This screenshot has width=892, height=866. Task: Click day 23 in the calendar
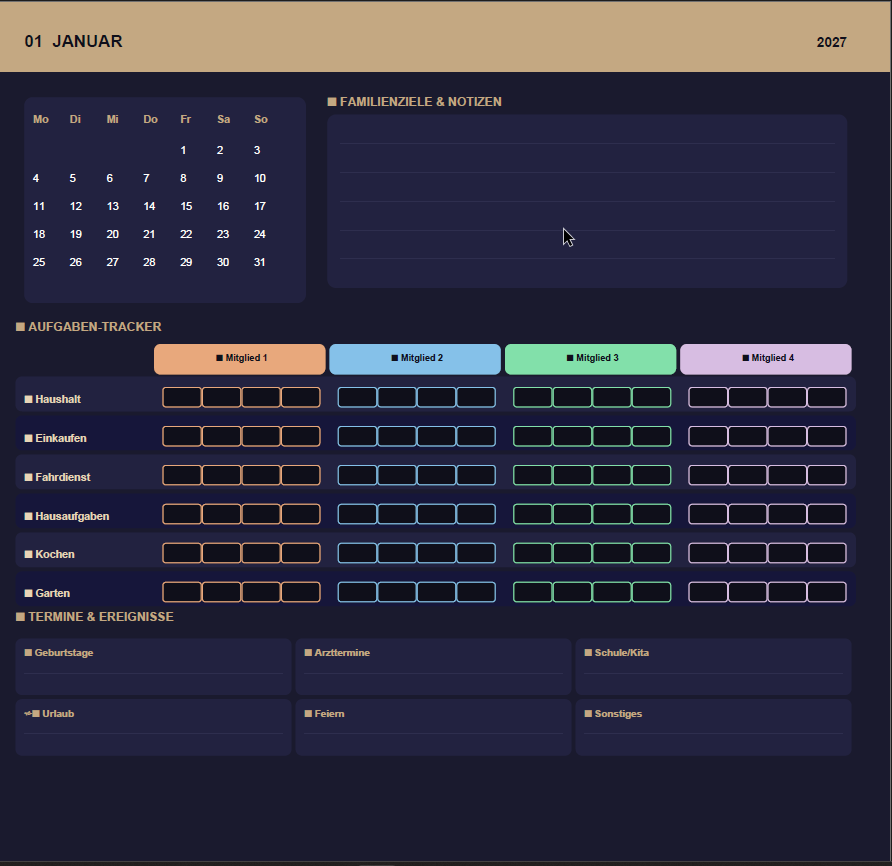click(223, 234)
